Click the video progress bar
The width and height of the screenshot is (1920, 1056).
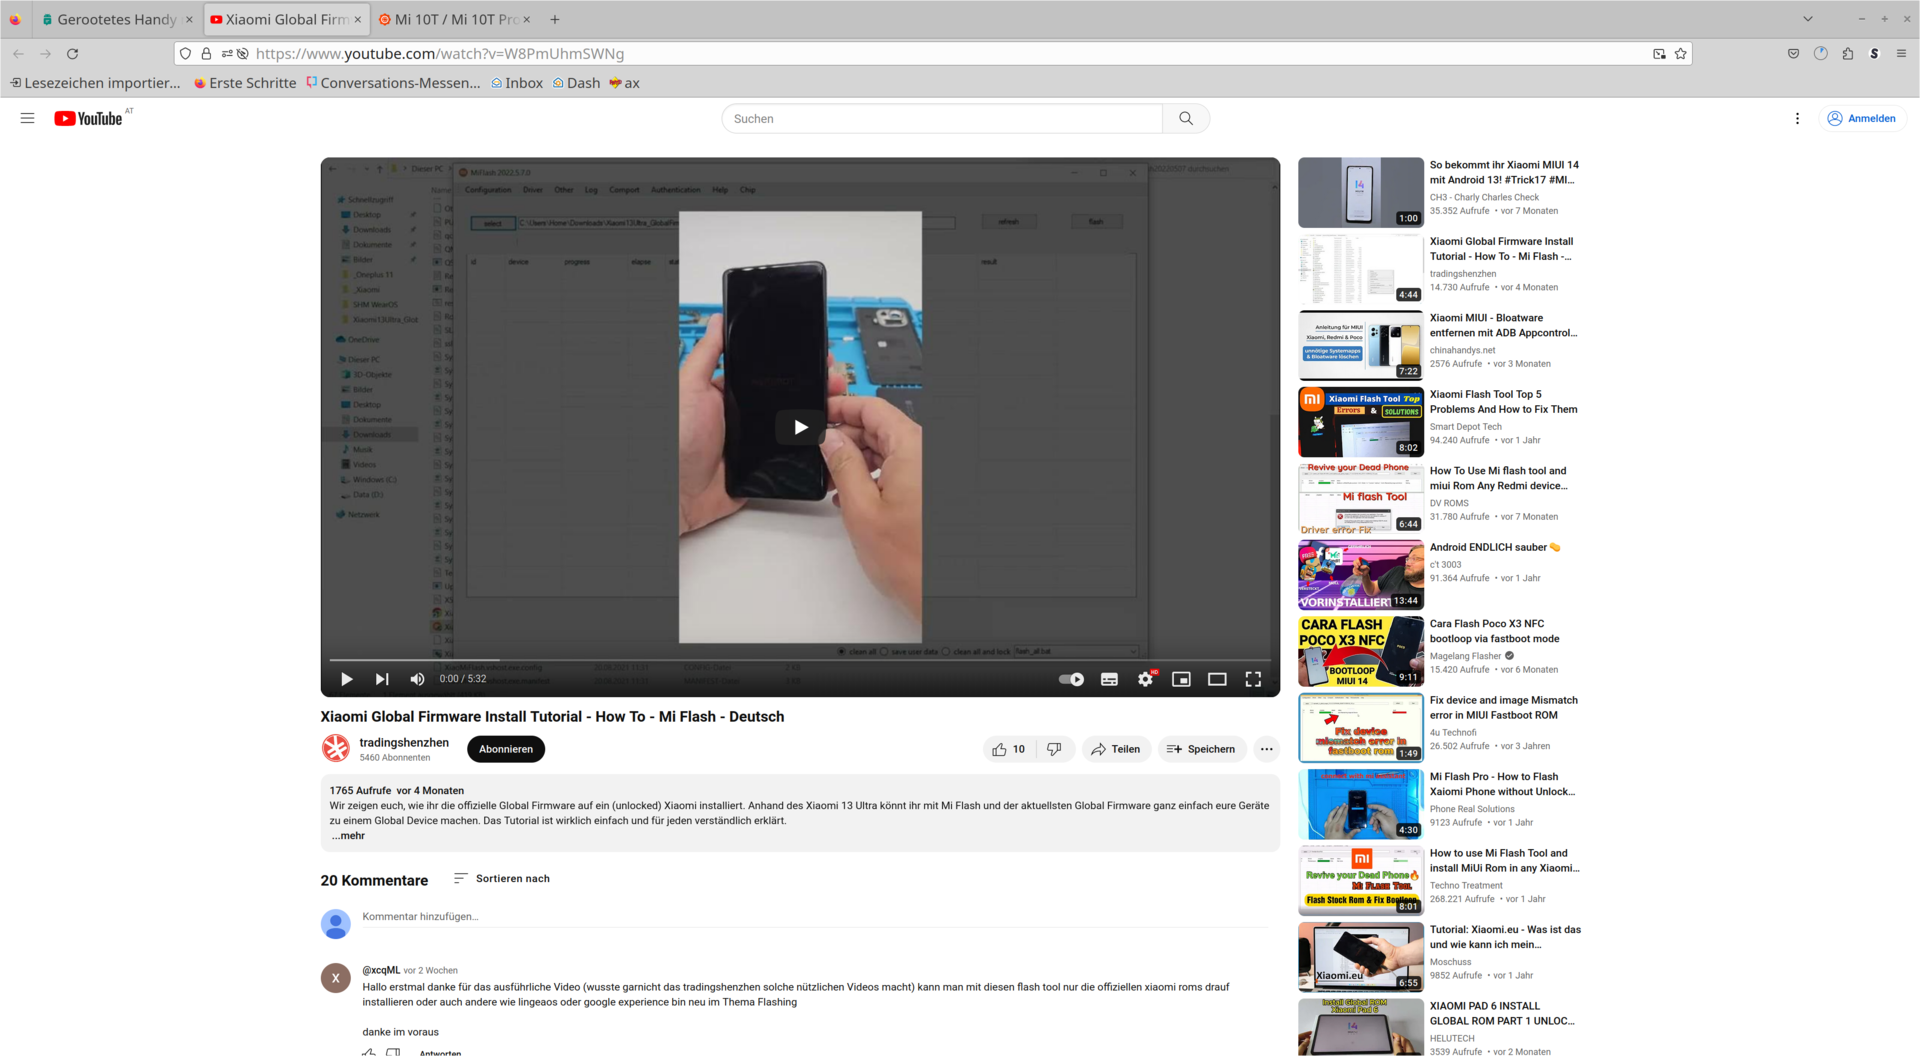pyautogui.click(x=800, y=660)
